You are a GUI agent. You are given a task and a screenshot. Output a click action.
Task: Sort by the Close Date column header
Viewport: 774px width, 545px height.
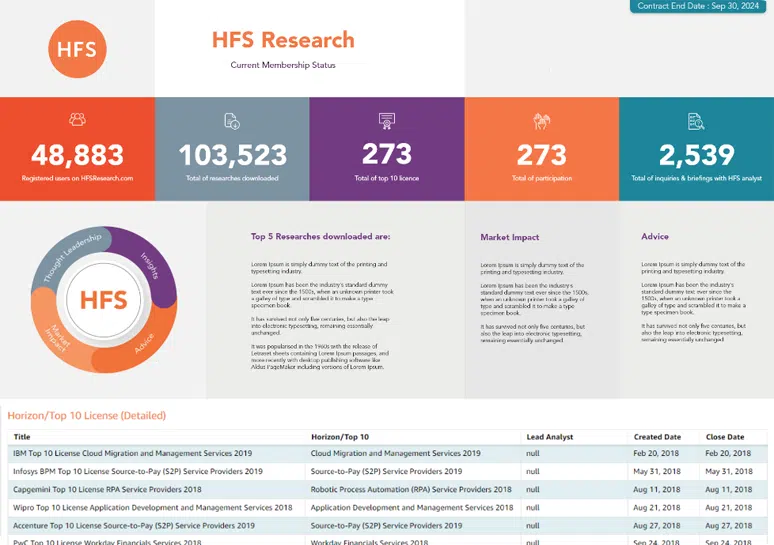pos(725,437)
